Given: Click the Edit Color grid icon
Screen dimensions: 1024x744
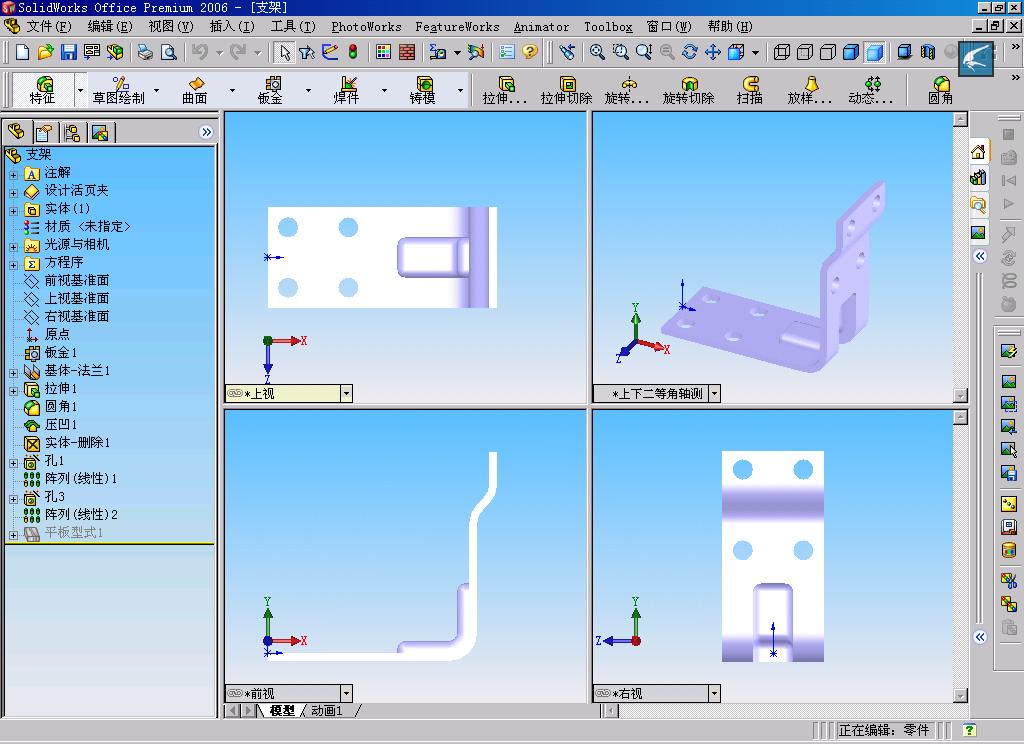Looking at the screenshot, I should click(x=383, y=52).
